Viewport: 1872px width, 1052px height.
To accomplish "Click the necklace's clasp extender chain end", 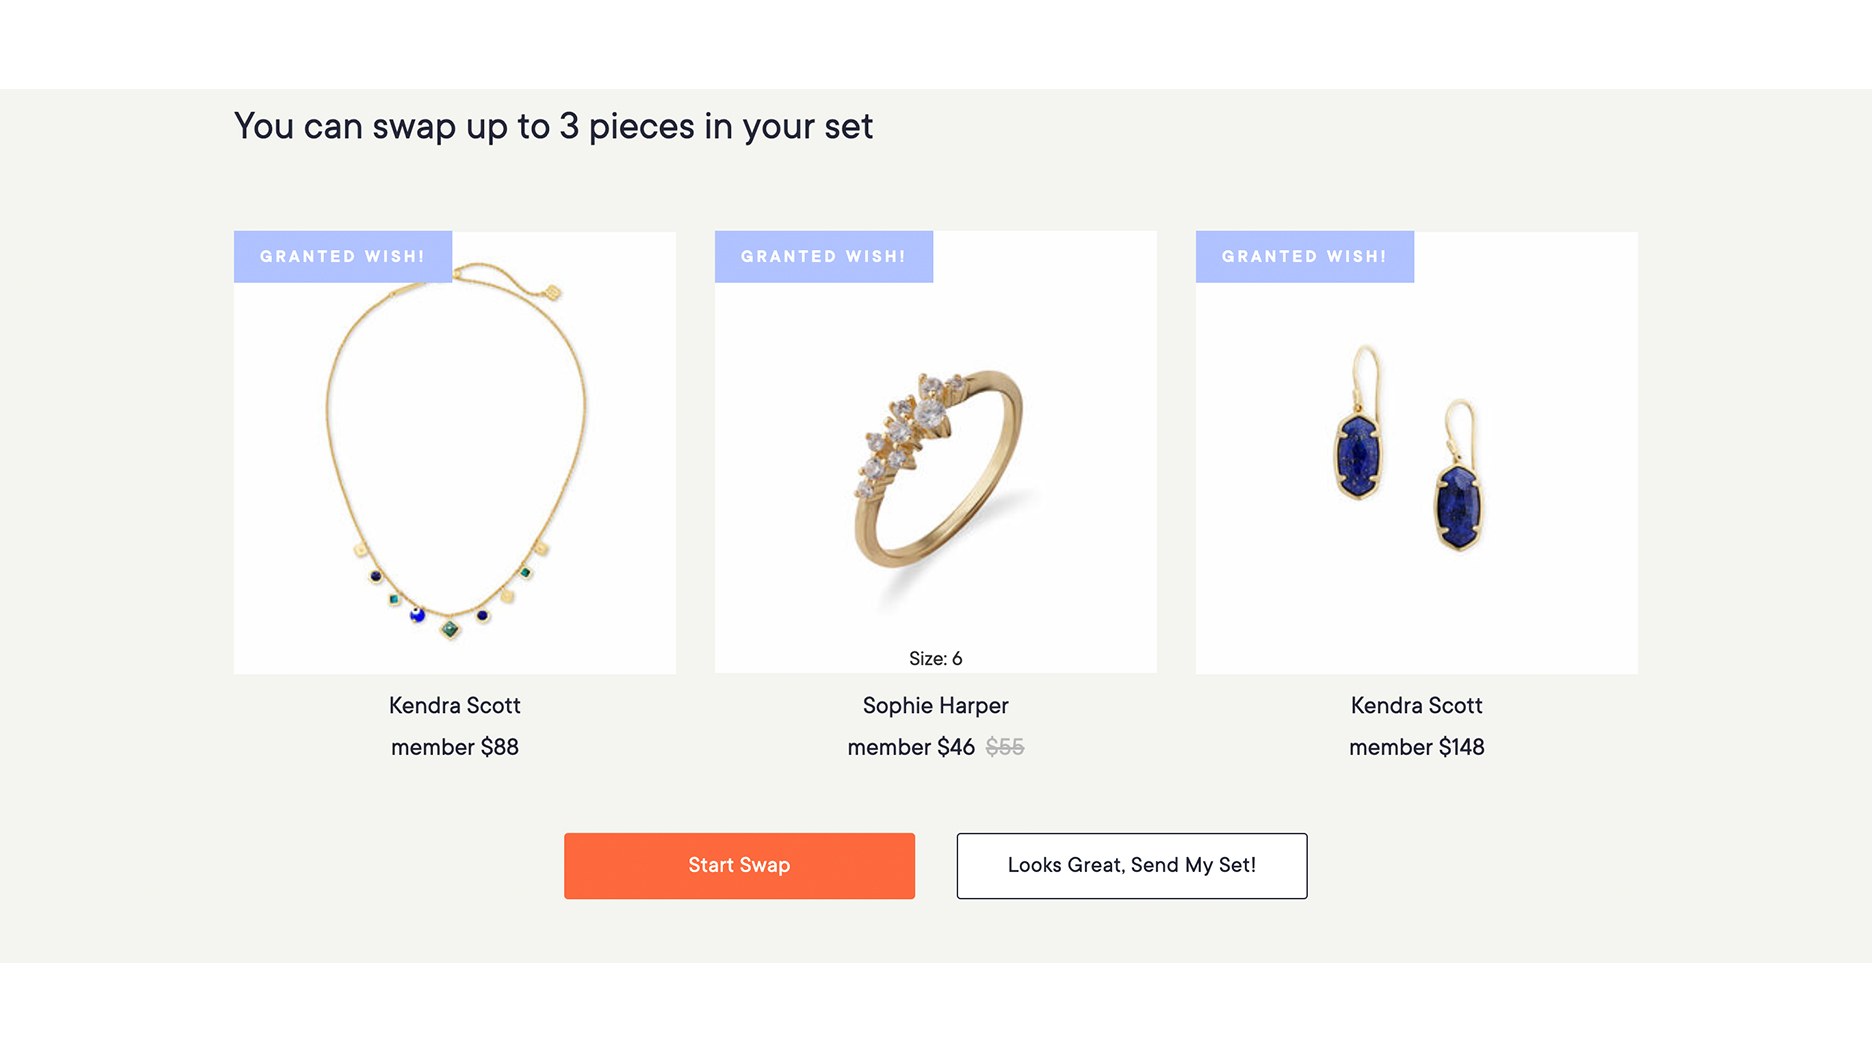I will coord(553,292).
